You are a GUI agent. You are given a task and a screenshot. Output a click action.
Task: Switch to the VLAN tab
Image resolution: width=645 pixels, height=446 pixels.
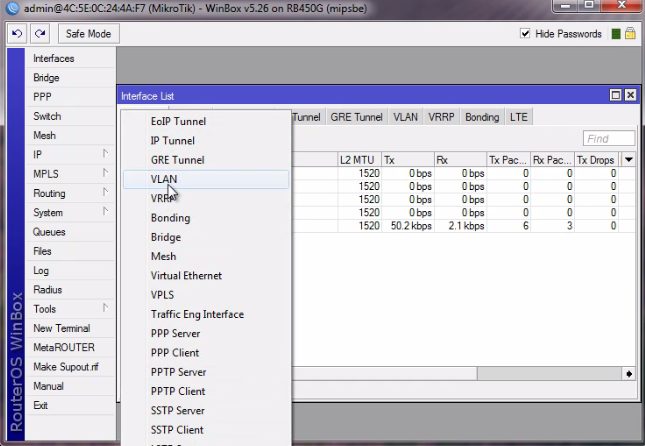tap(405, 117)
